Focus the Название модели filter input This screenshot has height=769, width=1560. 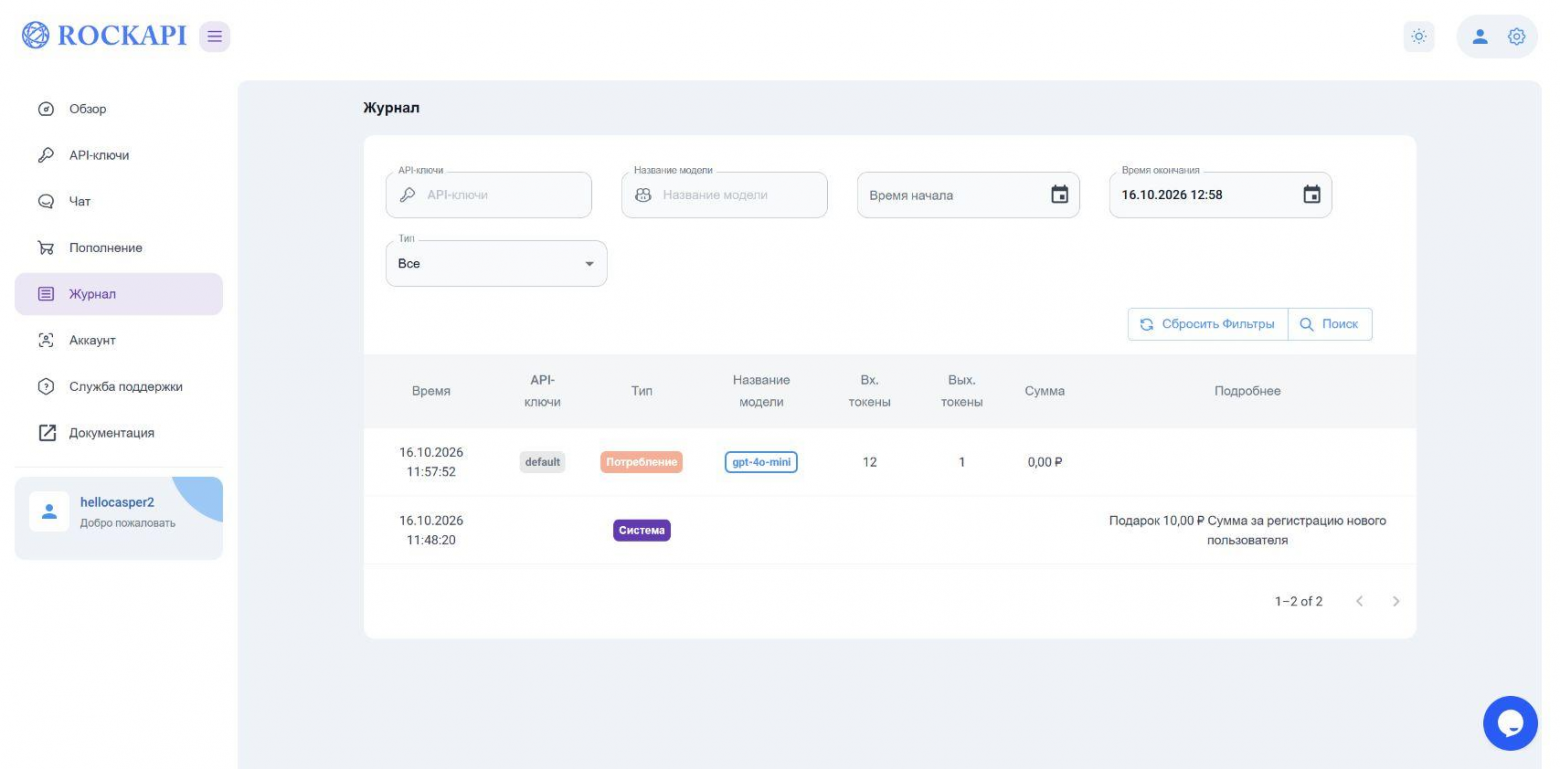pyautogui.click(x=724, y=195)
